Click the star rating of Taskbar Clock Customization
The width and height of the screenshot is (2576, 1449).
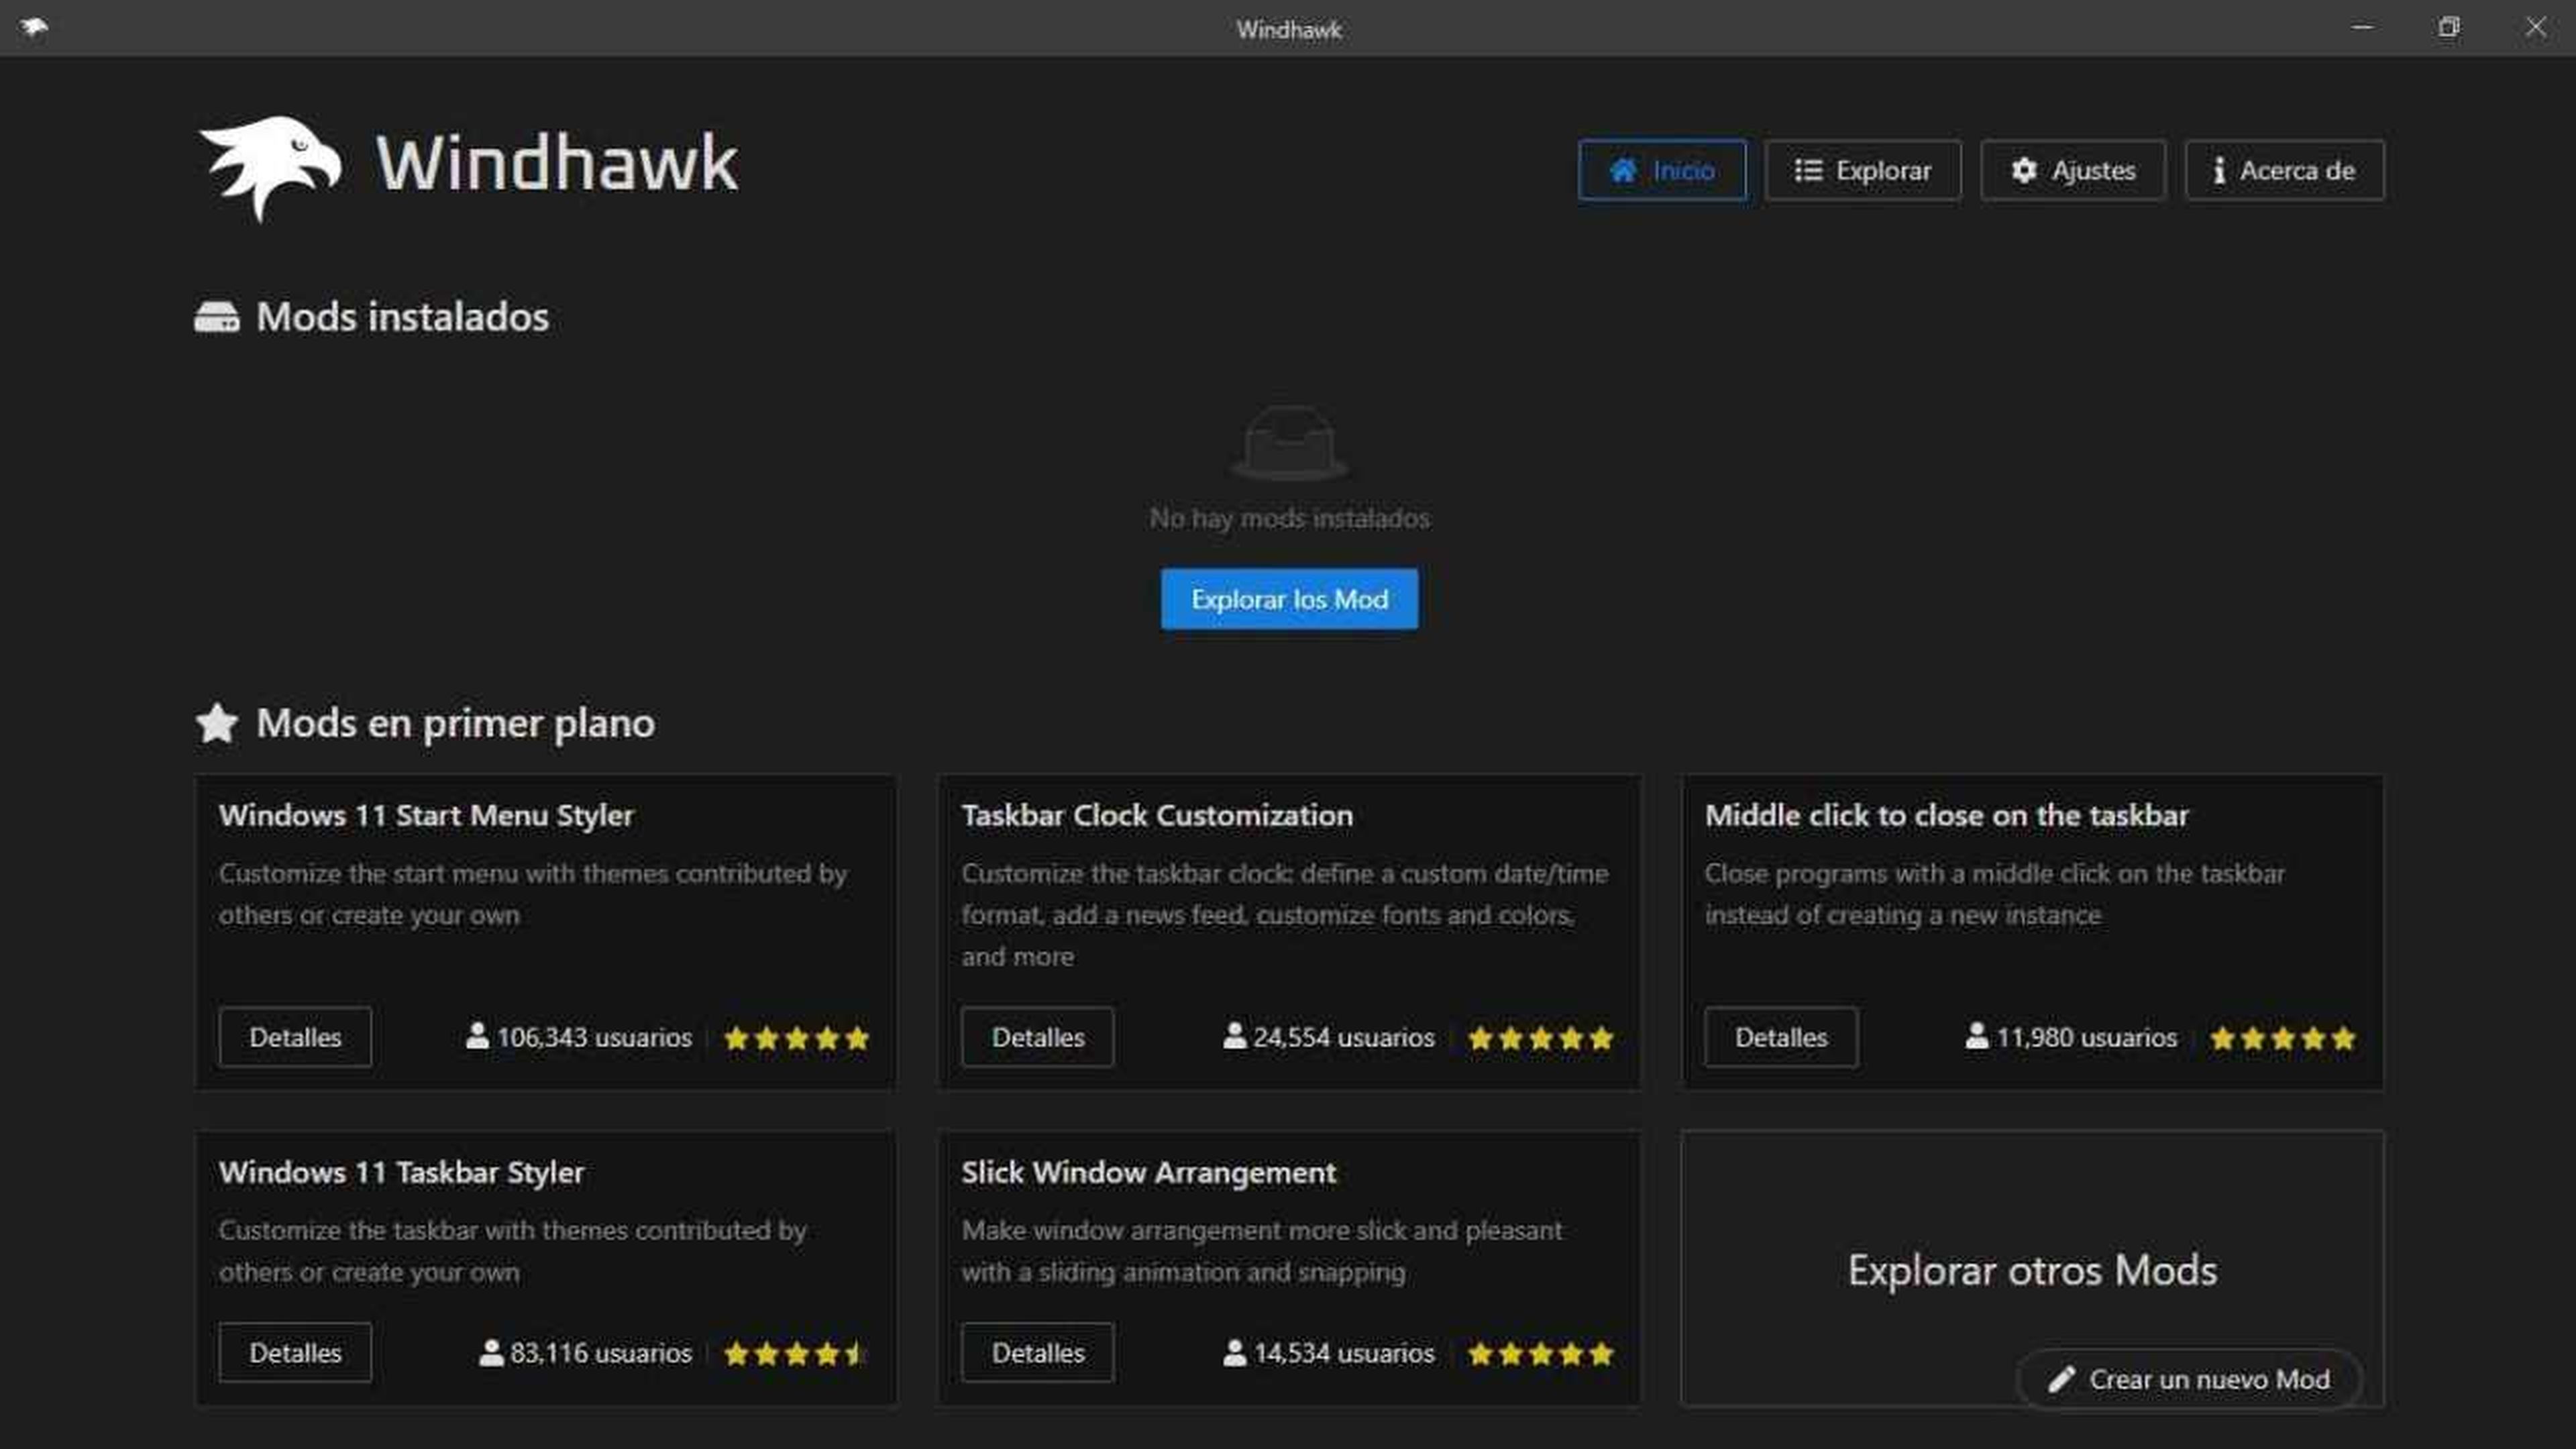[1540, 1038]
